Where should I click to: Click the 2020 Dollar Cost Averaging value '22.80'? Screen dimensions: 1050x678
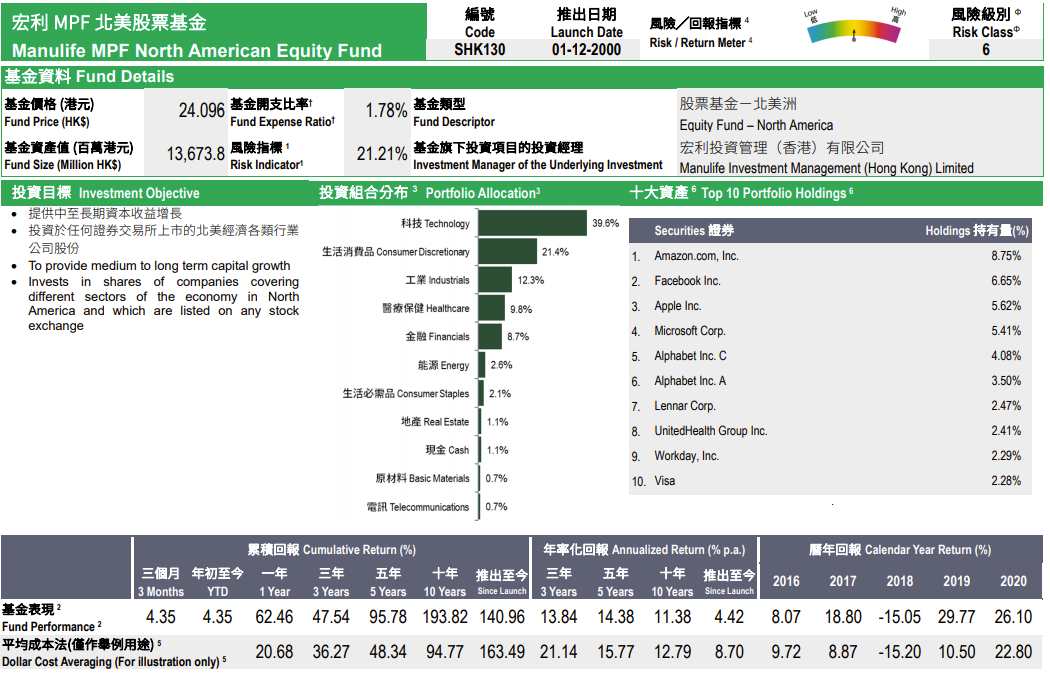(x=1013, y=652)
